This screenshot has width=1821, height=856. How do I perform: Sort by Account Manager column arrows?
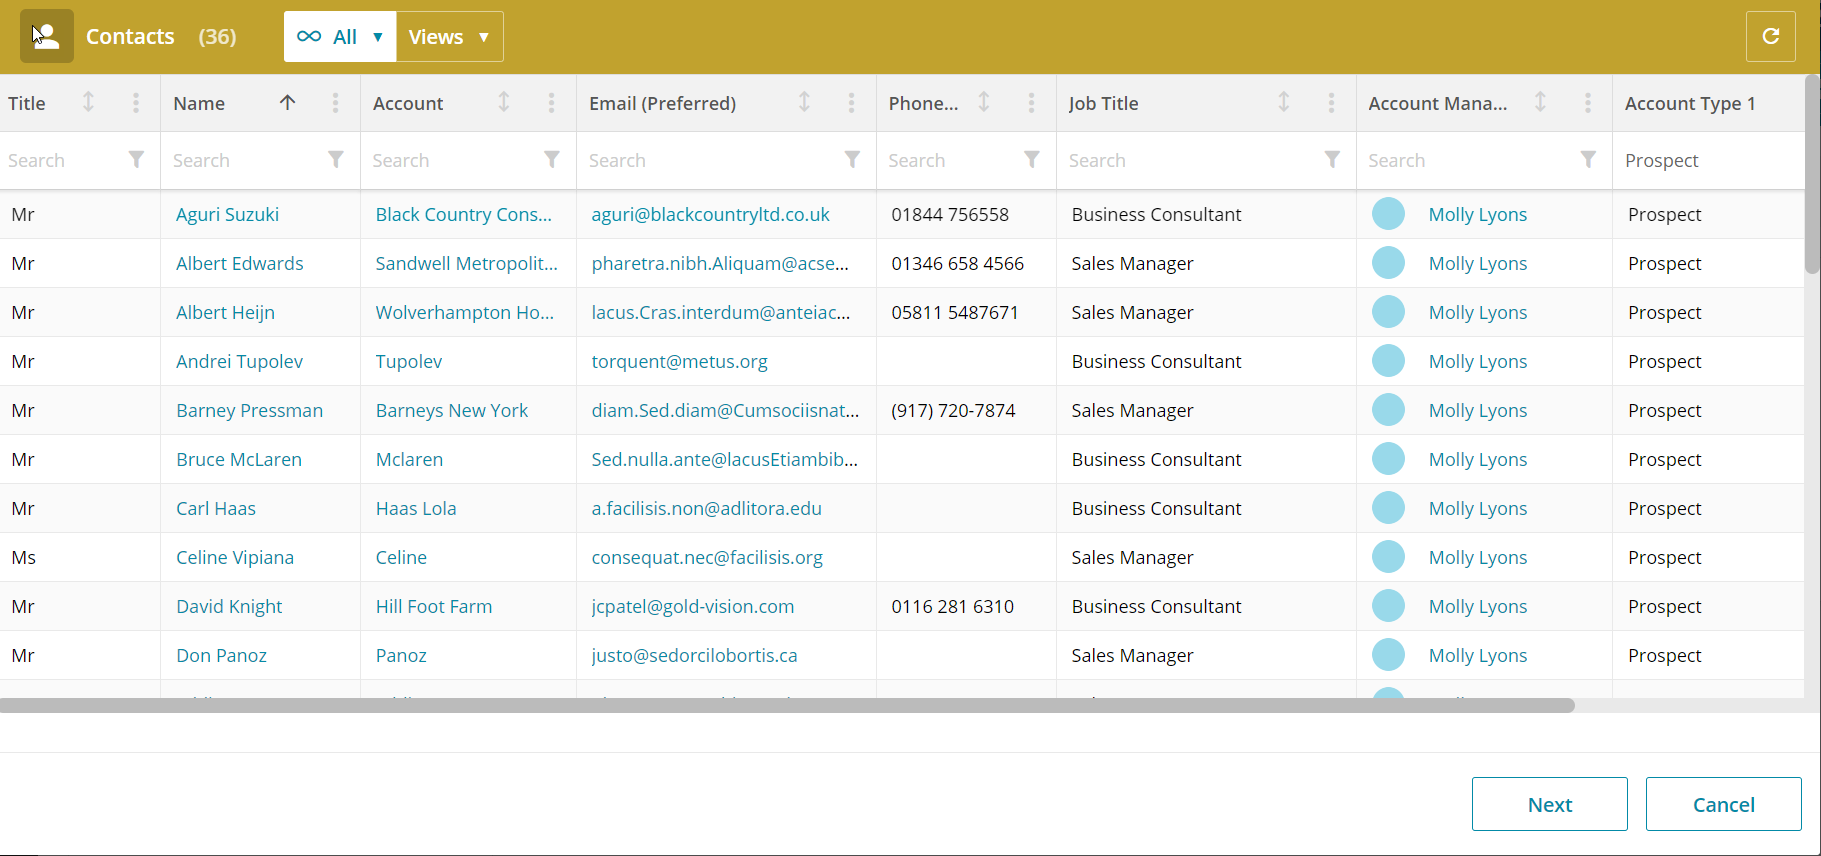pos(1540,102)
